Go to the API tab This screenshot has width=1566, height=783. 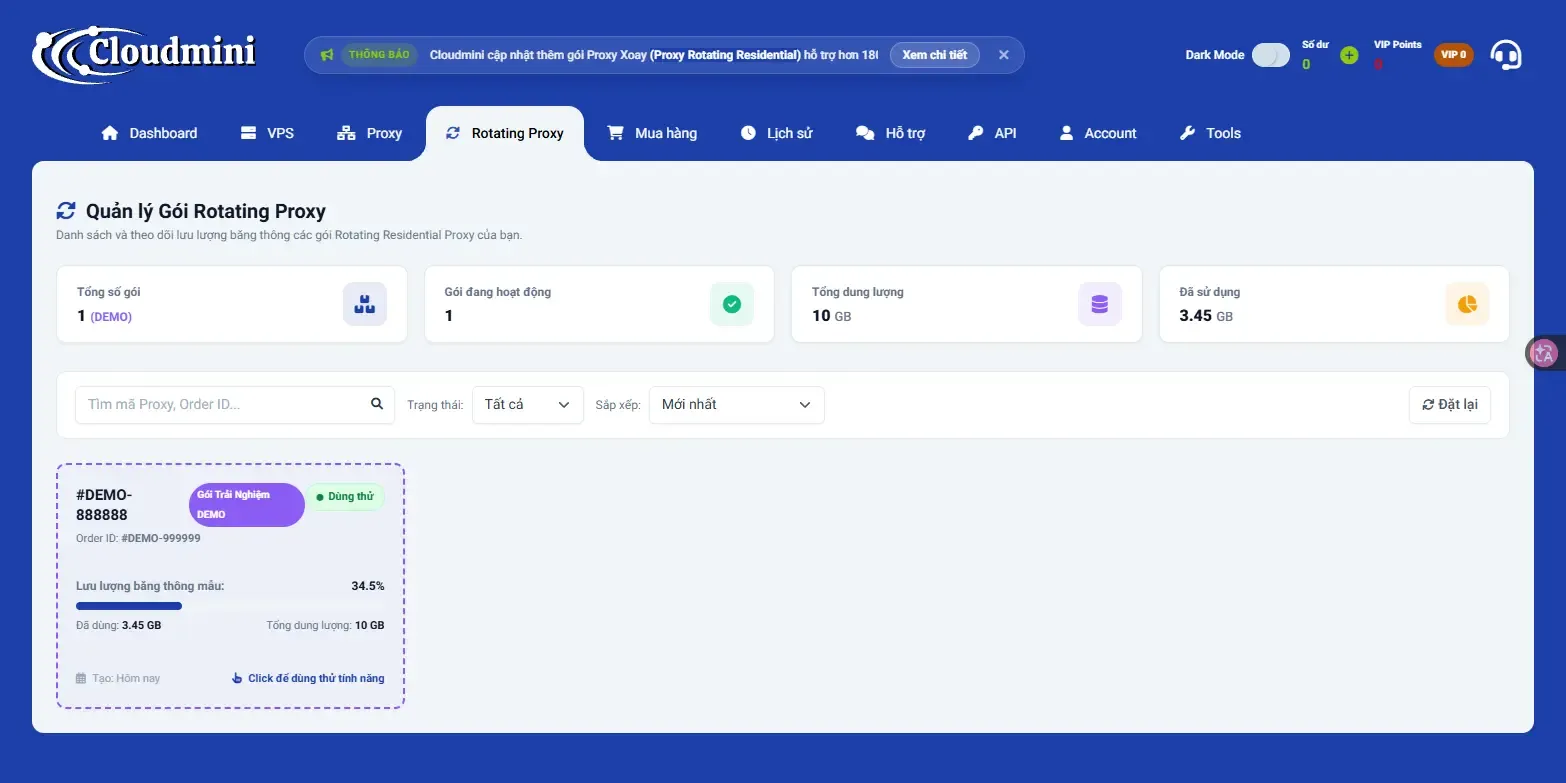[992, 133]
